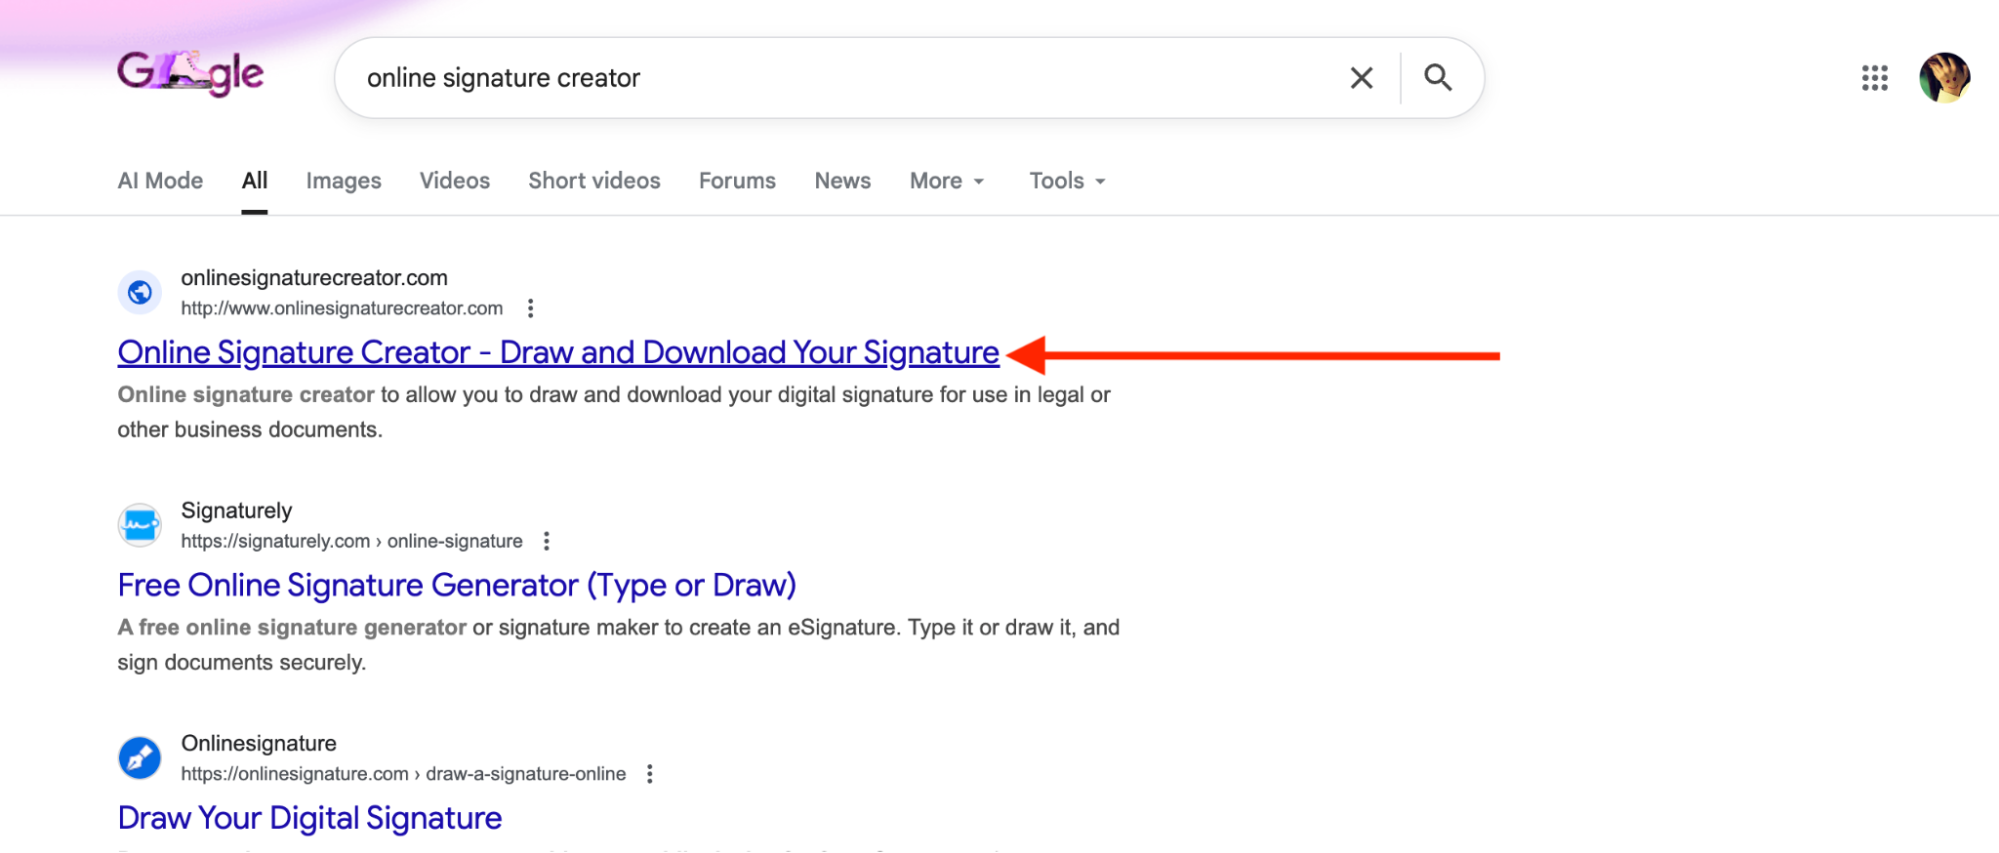Image resolution: width=1999 pixels, height=853 pixels.
Task: Click the Google doodle logo
Action: pyautogui.click(x=190, y=73)
